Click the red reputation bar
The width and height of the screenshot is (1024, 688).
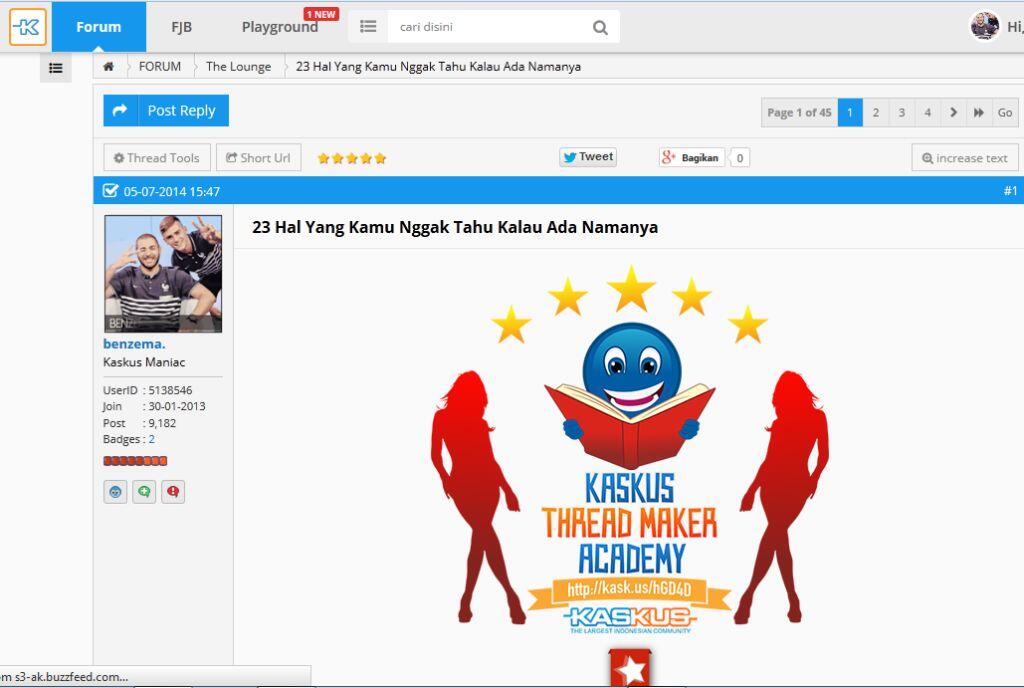135,461
